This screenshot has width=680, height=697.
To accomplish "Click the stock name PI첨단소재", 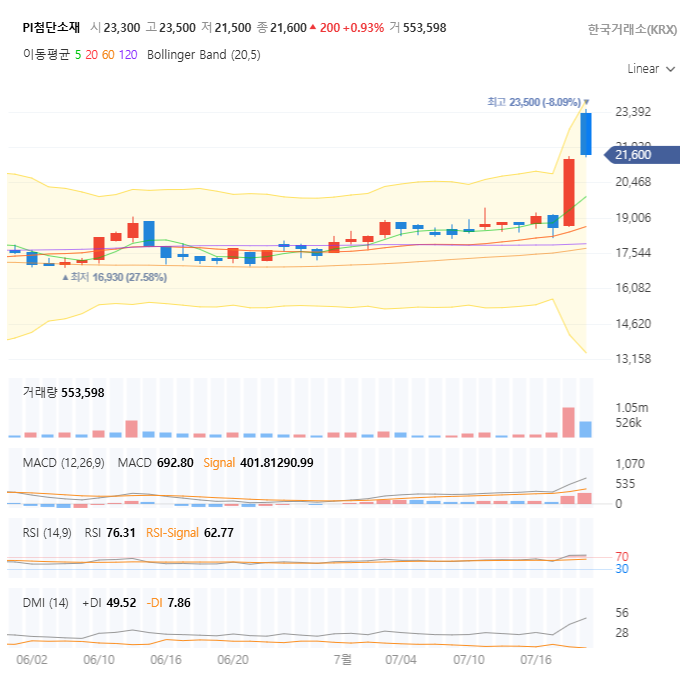I will pos(51,28).
